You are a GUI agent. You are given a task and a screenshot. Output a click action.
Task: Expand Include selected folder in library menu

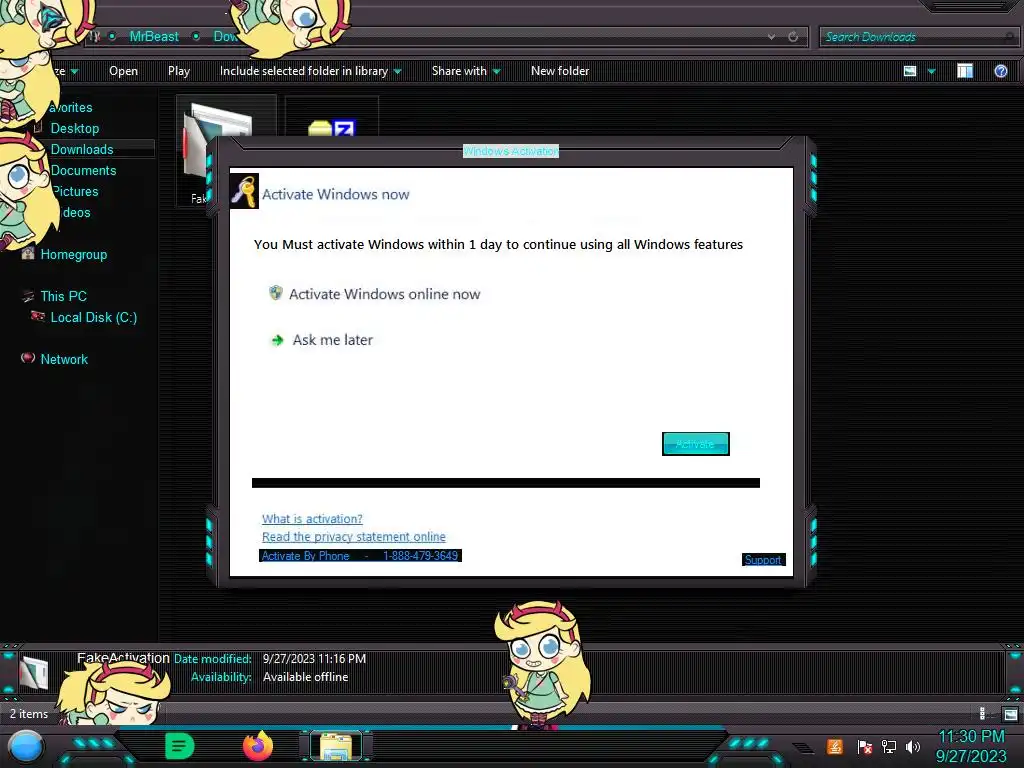311,71
